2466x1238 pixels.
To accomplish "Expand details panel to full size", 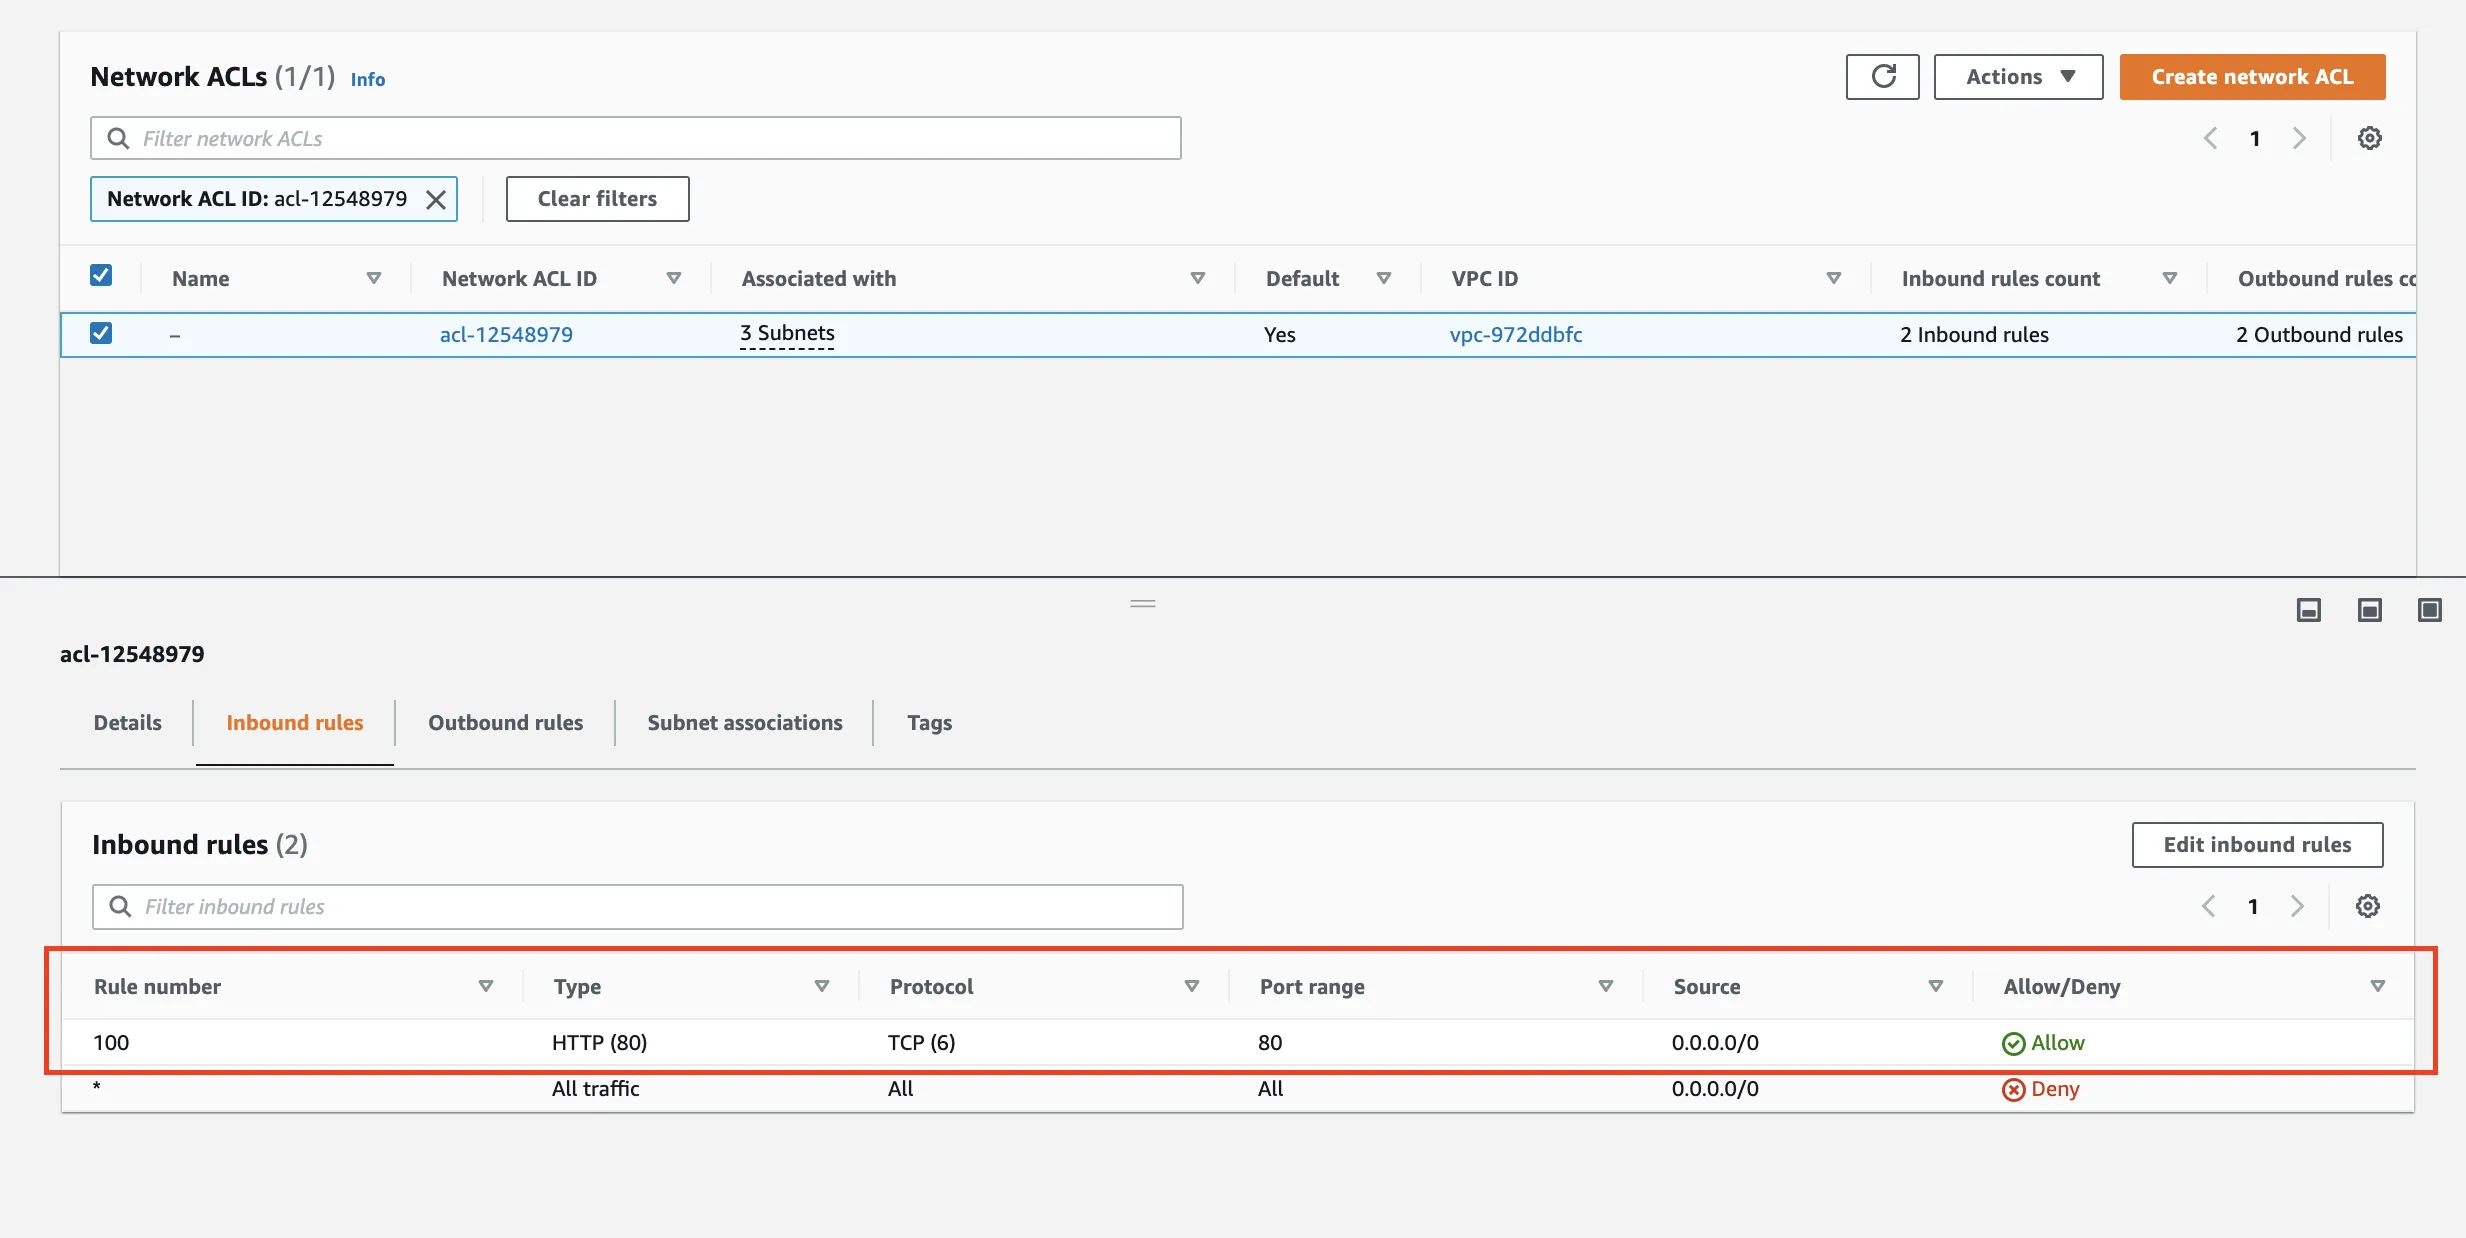I will (2429, 610).
